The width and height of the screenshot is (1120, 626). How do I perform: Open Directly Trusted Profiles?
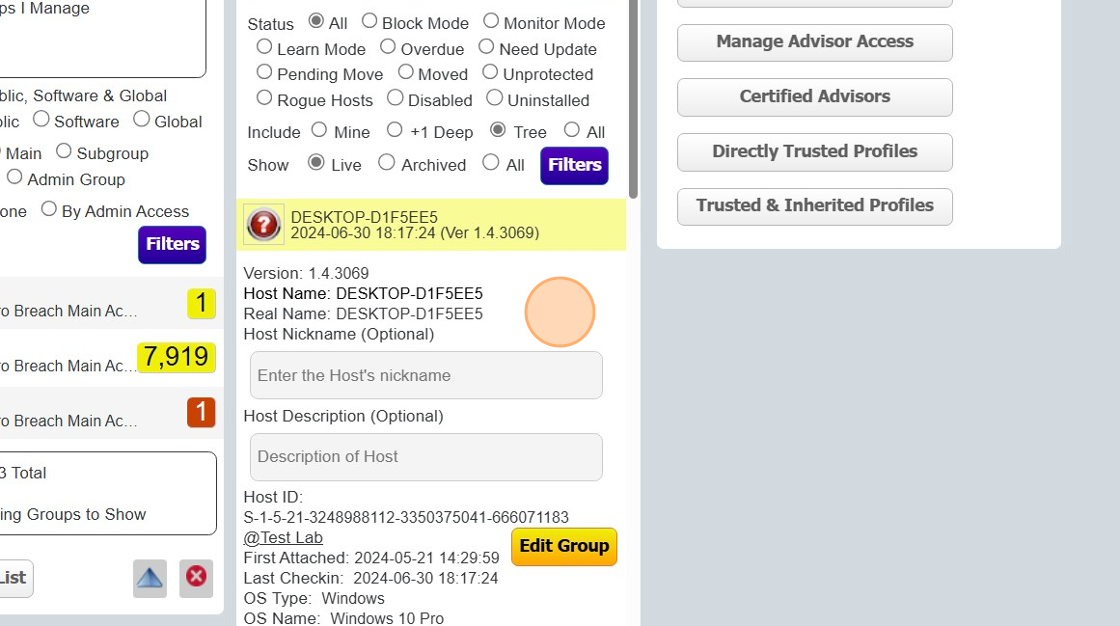coord(814,152)
